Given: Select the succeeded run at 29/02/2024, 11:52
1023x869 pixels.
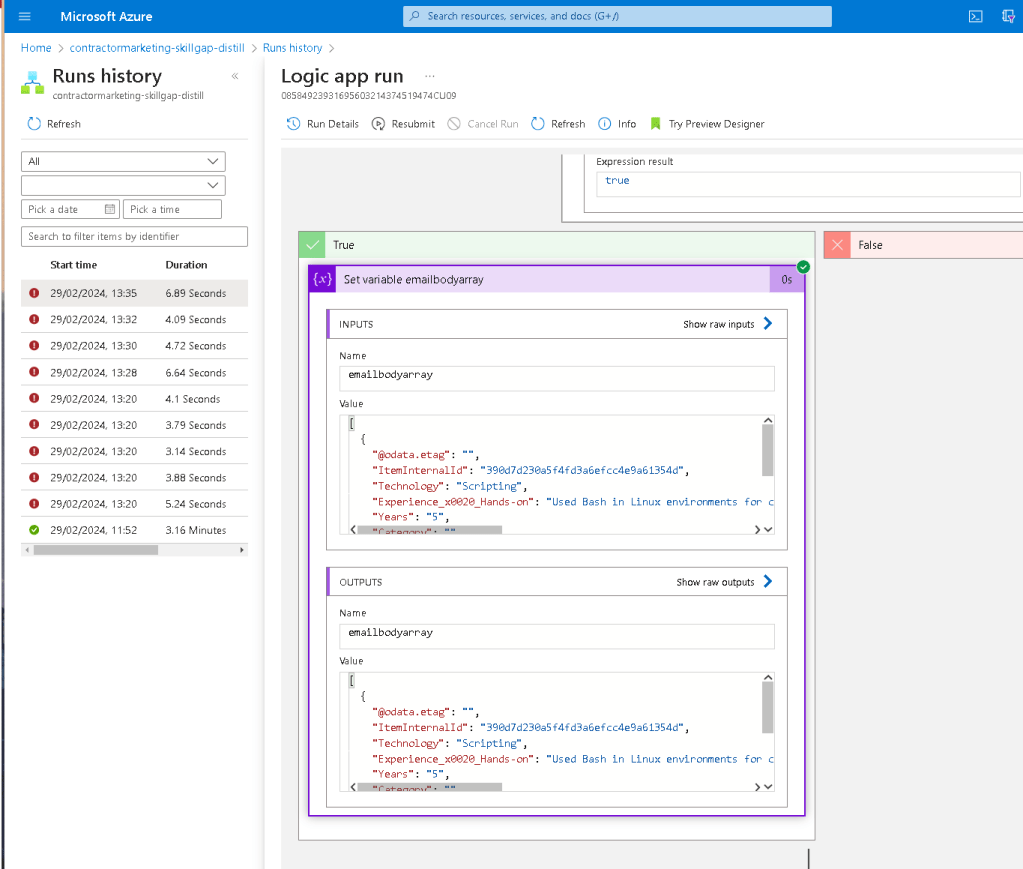Looking at the screenshot, I should click(x=134, y=530).
